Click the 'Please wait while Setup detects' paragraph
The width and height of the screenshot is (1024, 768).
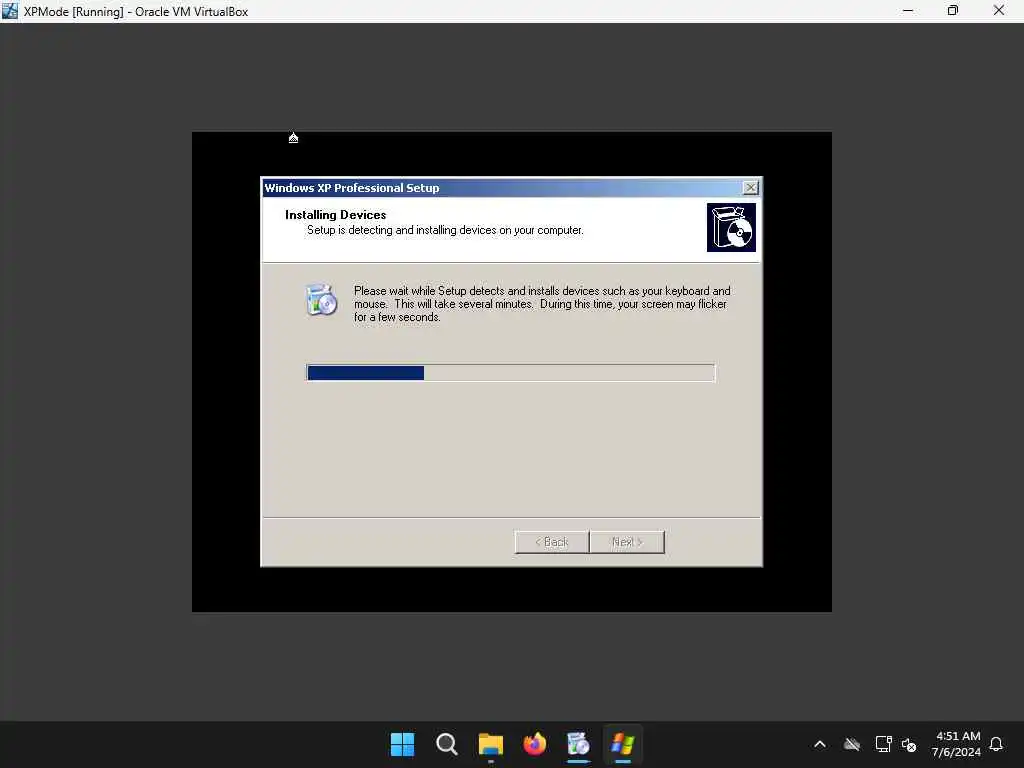coord(542,304)
